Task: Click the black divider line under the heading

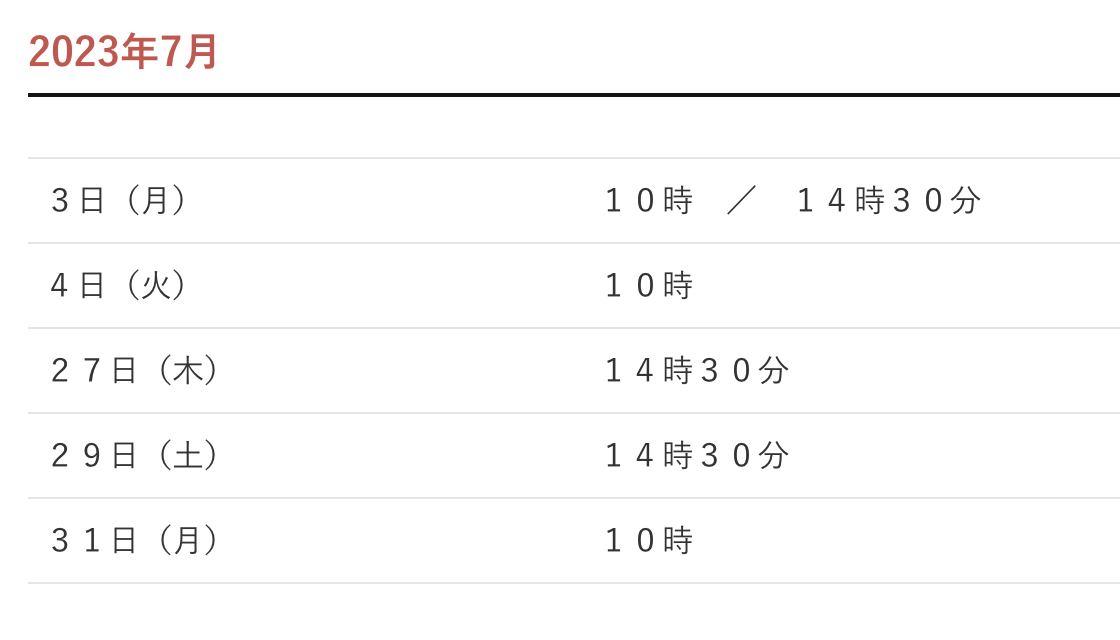Action: (x=574, y=95)
